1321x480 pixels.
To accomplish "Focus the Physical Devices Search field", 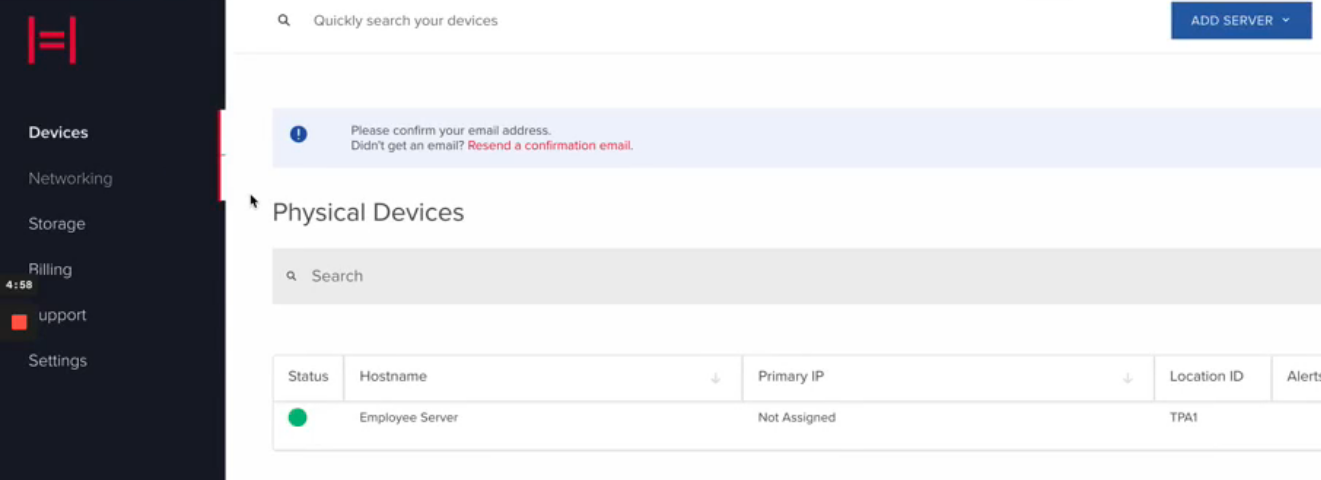I will pos(796,276).
